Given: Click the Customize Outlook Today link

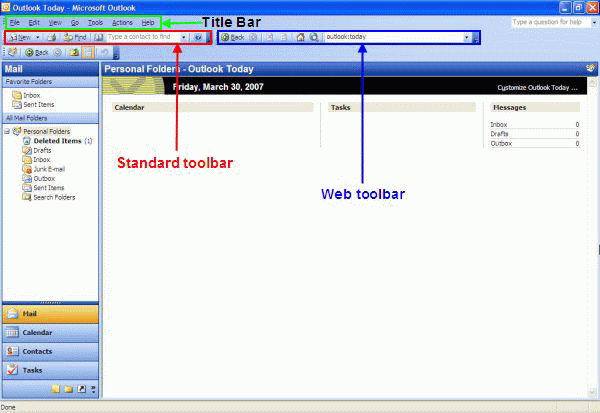Looking at the screenshot, I should (537, 88).
